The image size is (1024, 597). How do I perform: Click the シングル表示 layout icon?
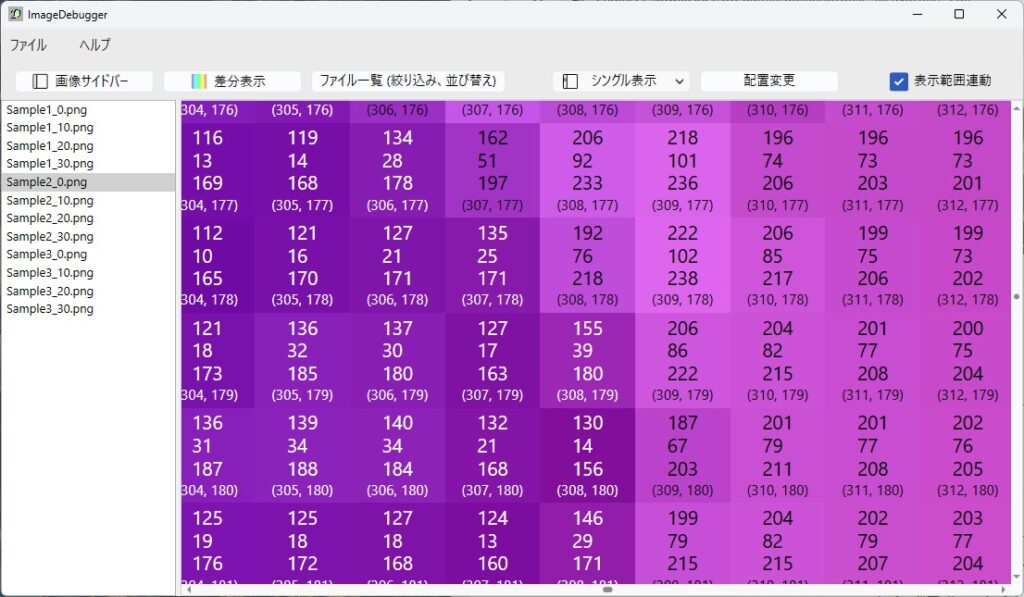(x=570, y=81)
